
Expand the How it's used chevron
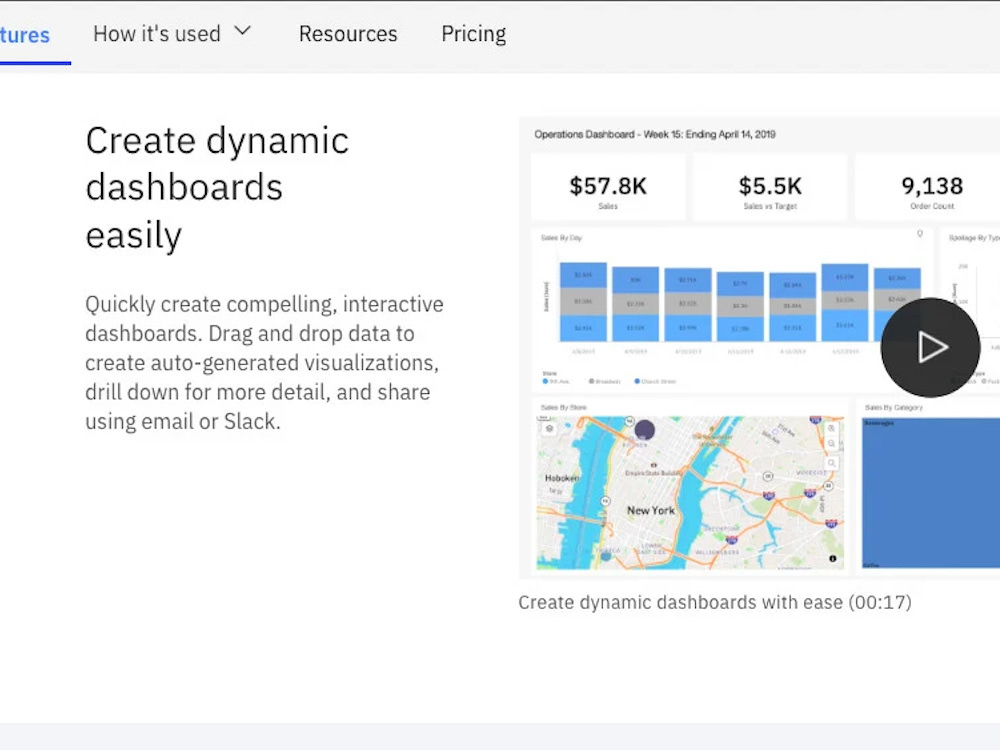pyautogui.click(x=242, y=31)
